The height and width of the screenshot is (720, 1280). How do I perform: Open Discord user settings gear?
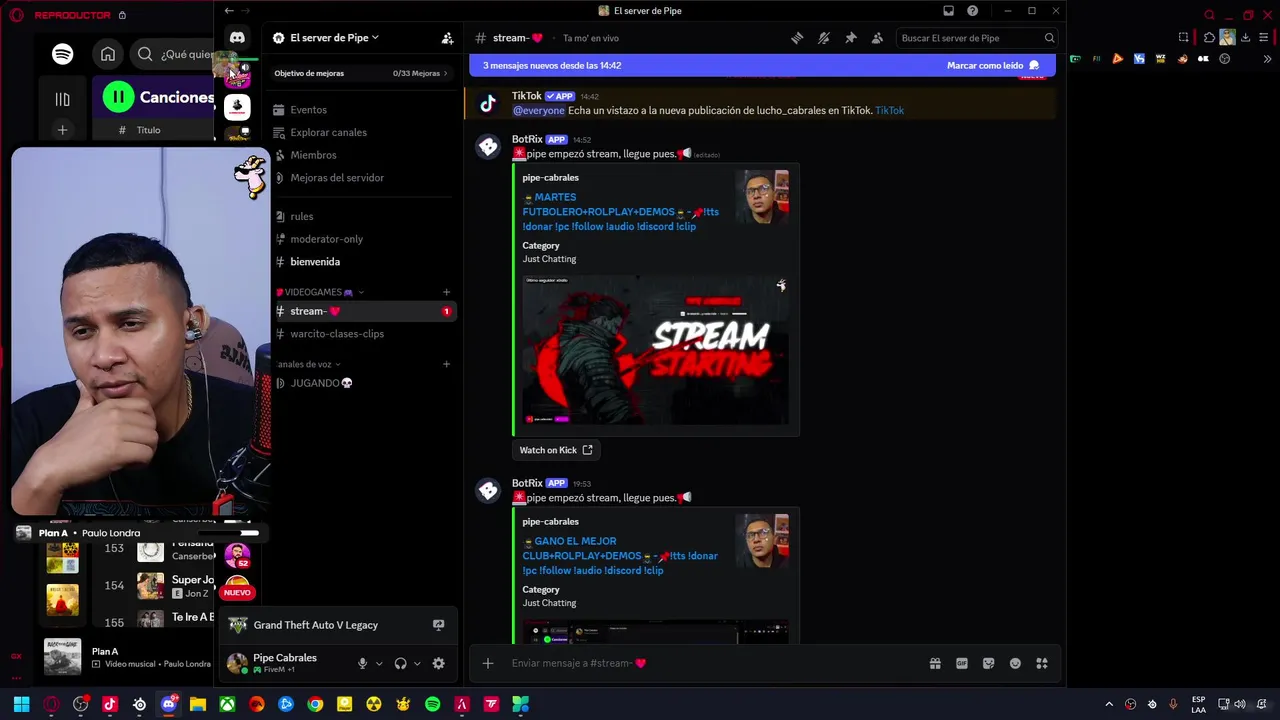click(x=438, y=663)
